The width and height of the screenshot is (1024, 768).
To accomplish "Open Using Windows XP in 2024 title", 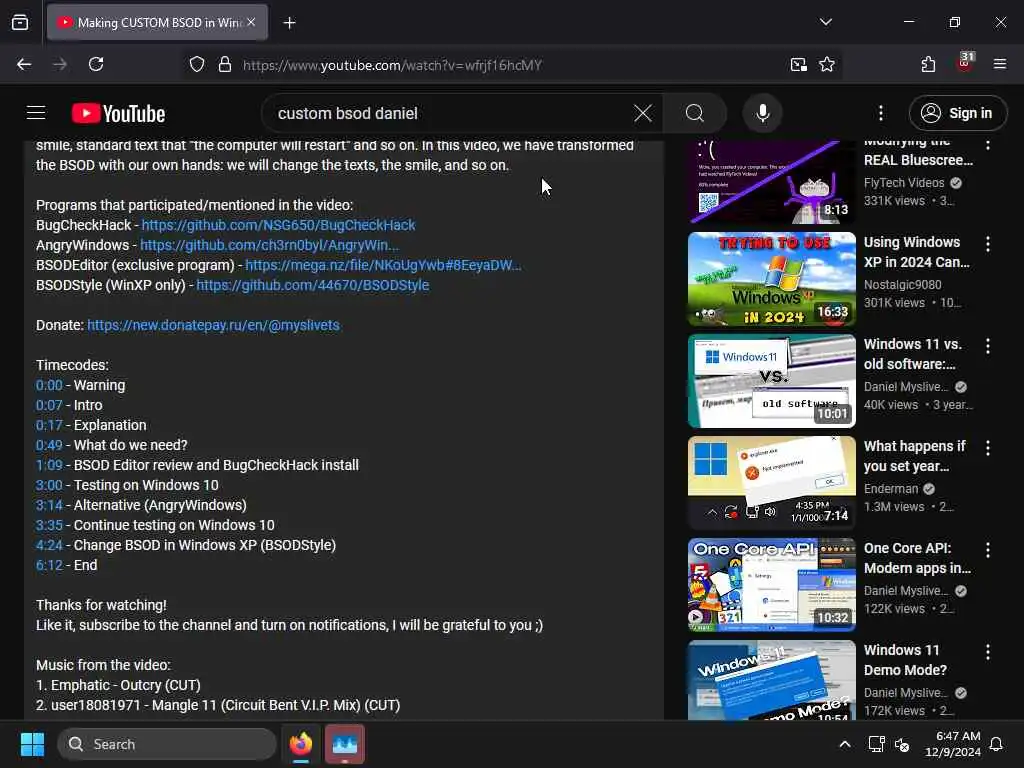I will tap(917, 252).
